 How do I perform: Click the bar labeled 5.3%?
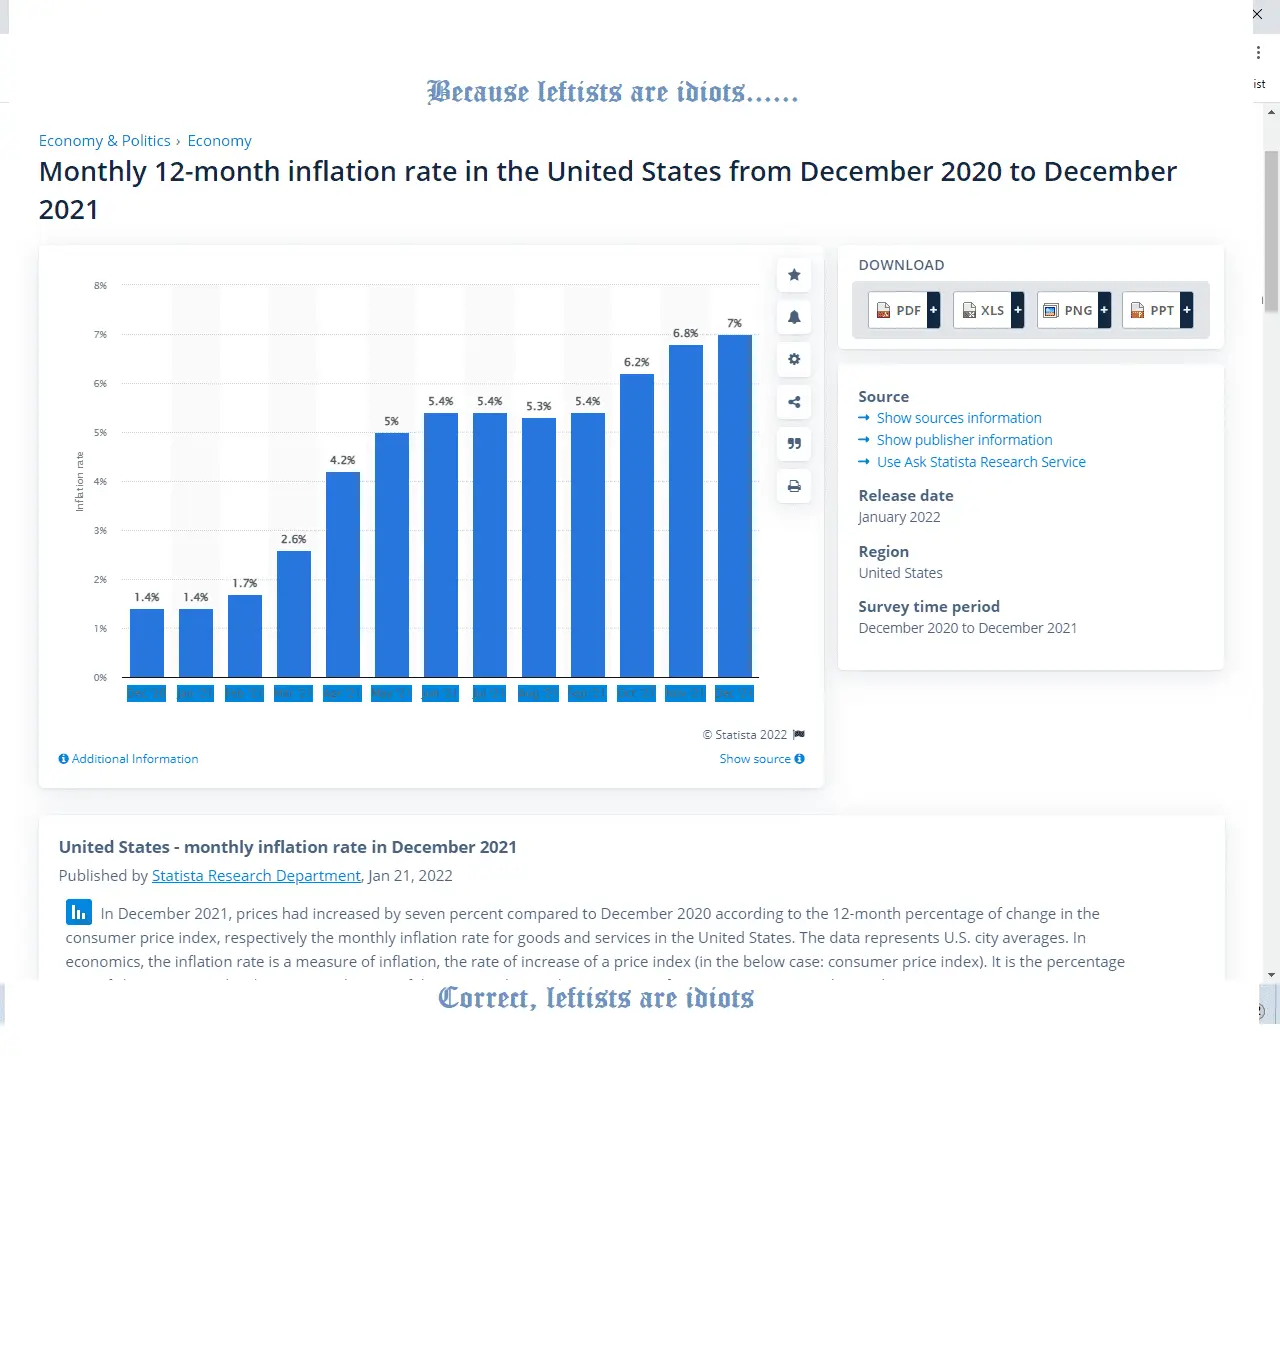pos(539,548)
